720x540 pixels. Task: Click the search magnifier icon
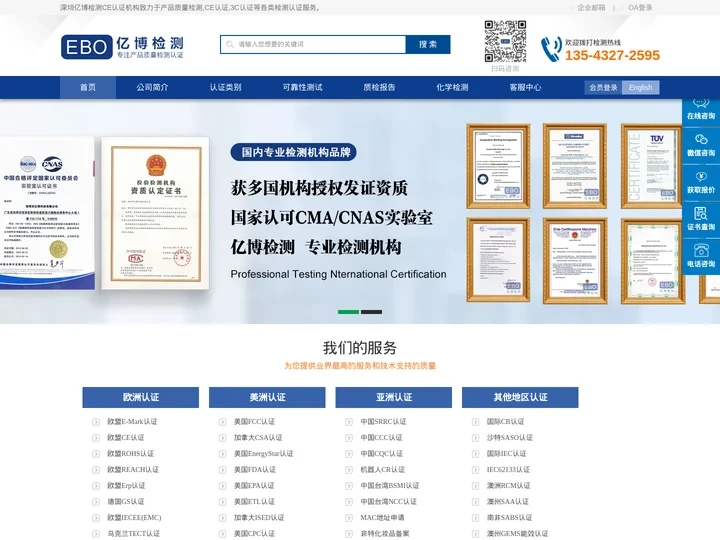230,45
